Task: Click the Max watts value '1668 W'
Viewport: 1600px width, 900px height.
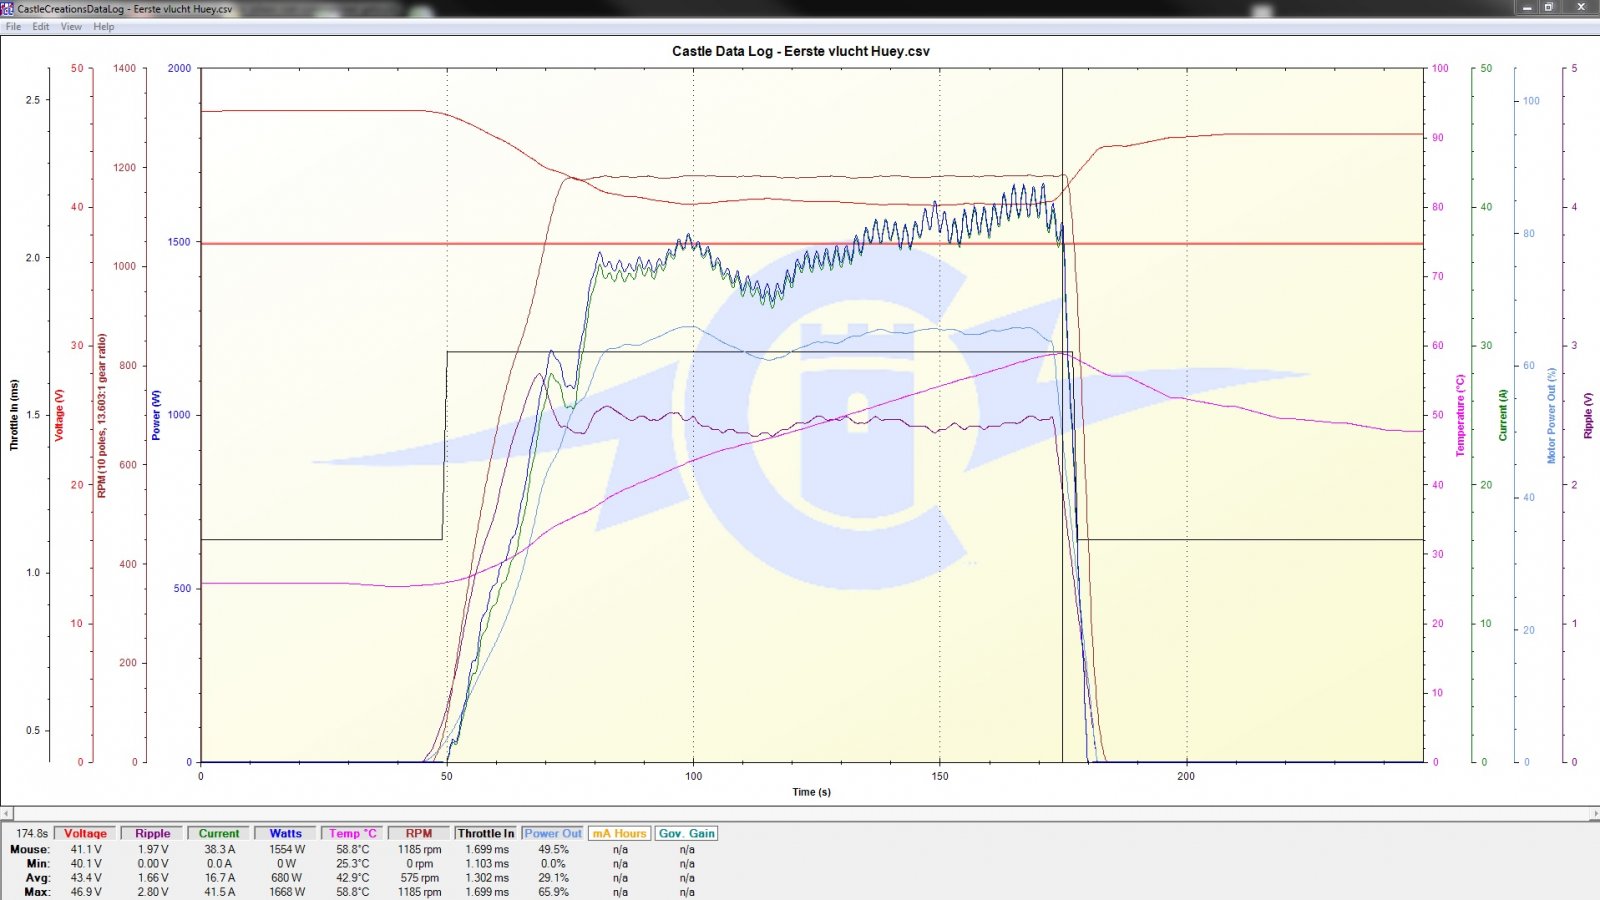Action: (x=287, y=892)
